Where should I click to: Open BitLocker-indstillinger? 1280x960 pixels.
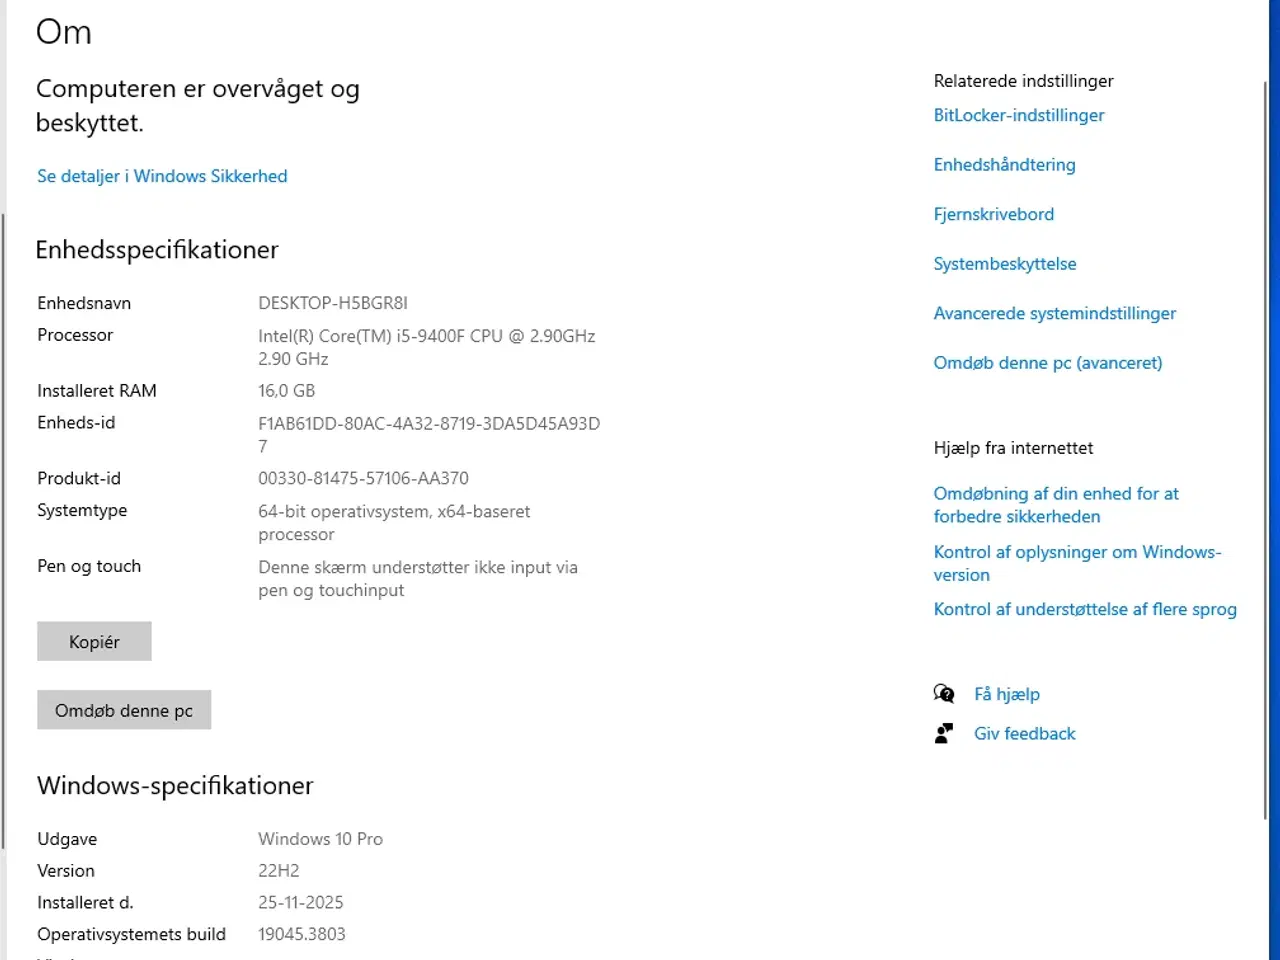point(1018,115)
